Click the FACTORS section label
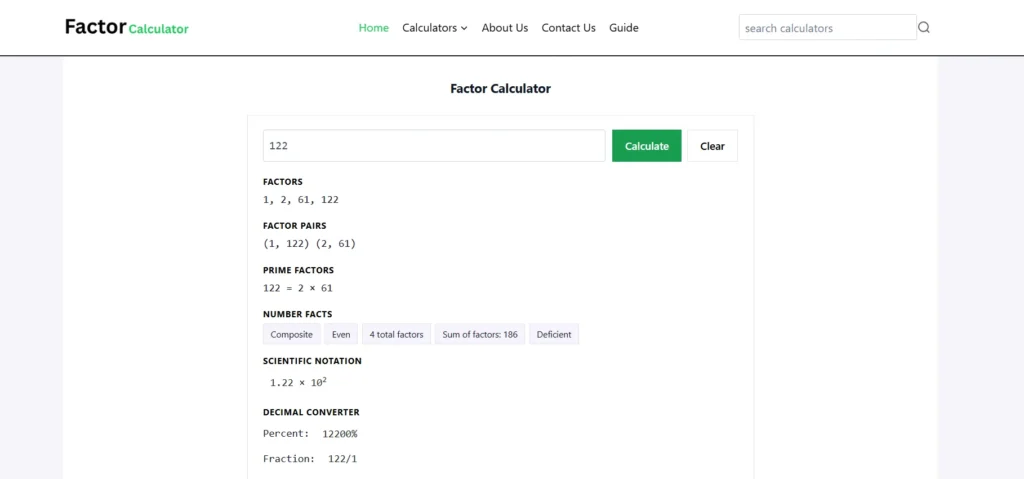Image resolution: width=1024 pixels, height=479 pixels. (x=283, y=182)
